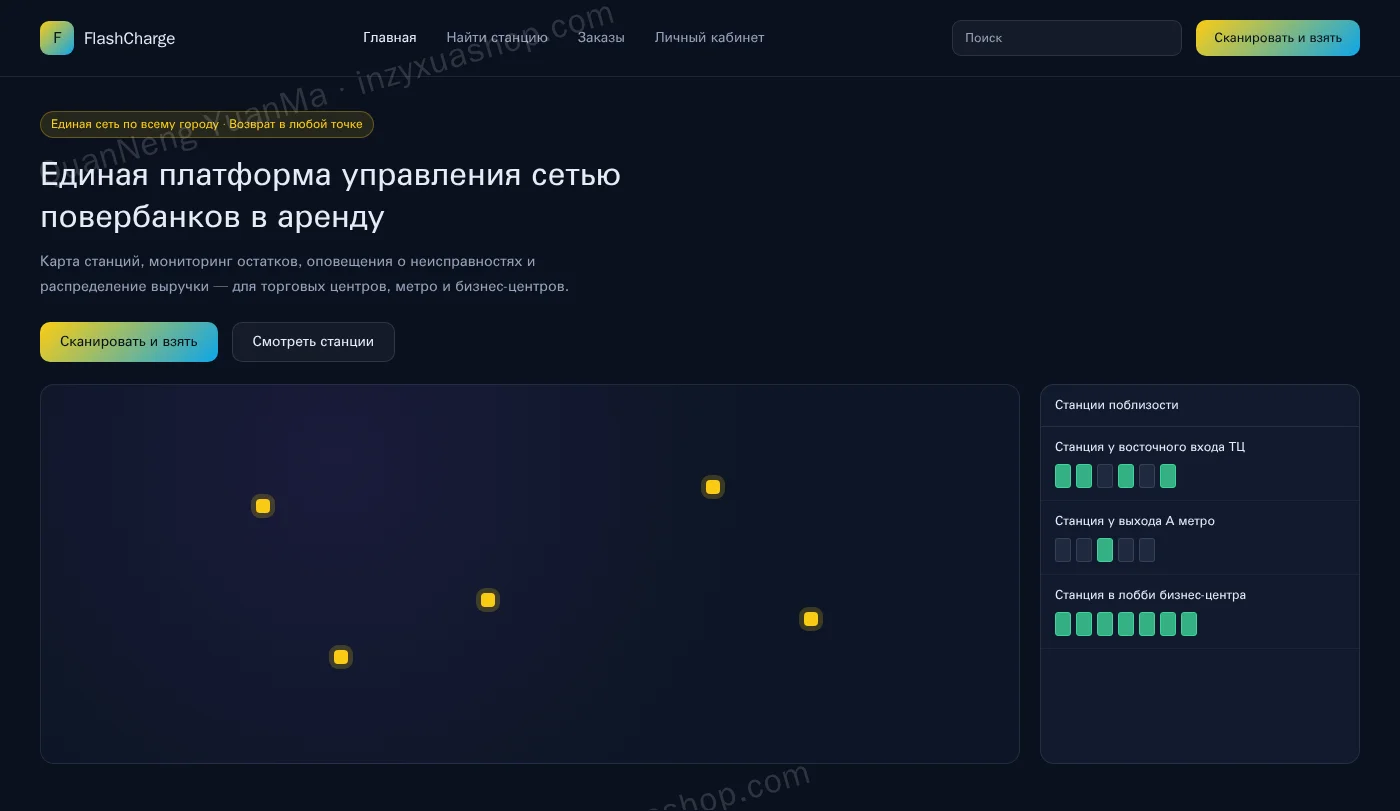Select Станция у восточного входа ТЦ
1400x811 pixels.
1200,464
